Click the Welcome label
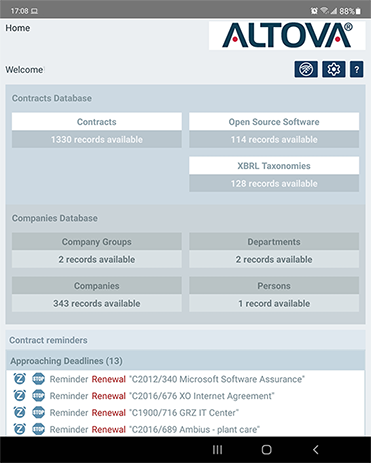This screenshot has width=371, height=463. [24, 70]
